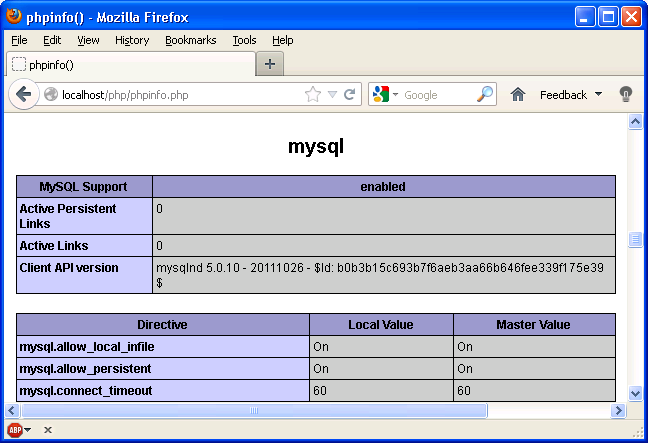Click Local Value On for mysql.allow_local_infile
The width and height of the screenshot is (648, 443).
click(x=381, y=347)
